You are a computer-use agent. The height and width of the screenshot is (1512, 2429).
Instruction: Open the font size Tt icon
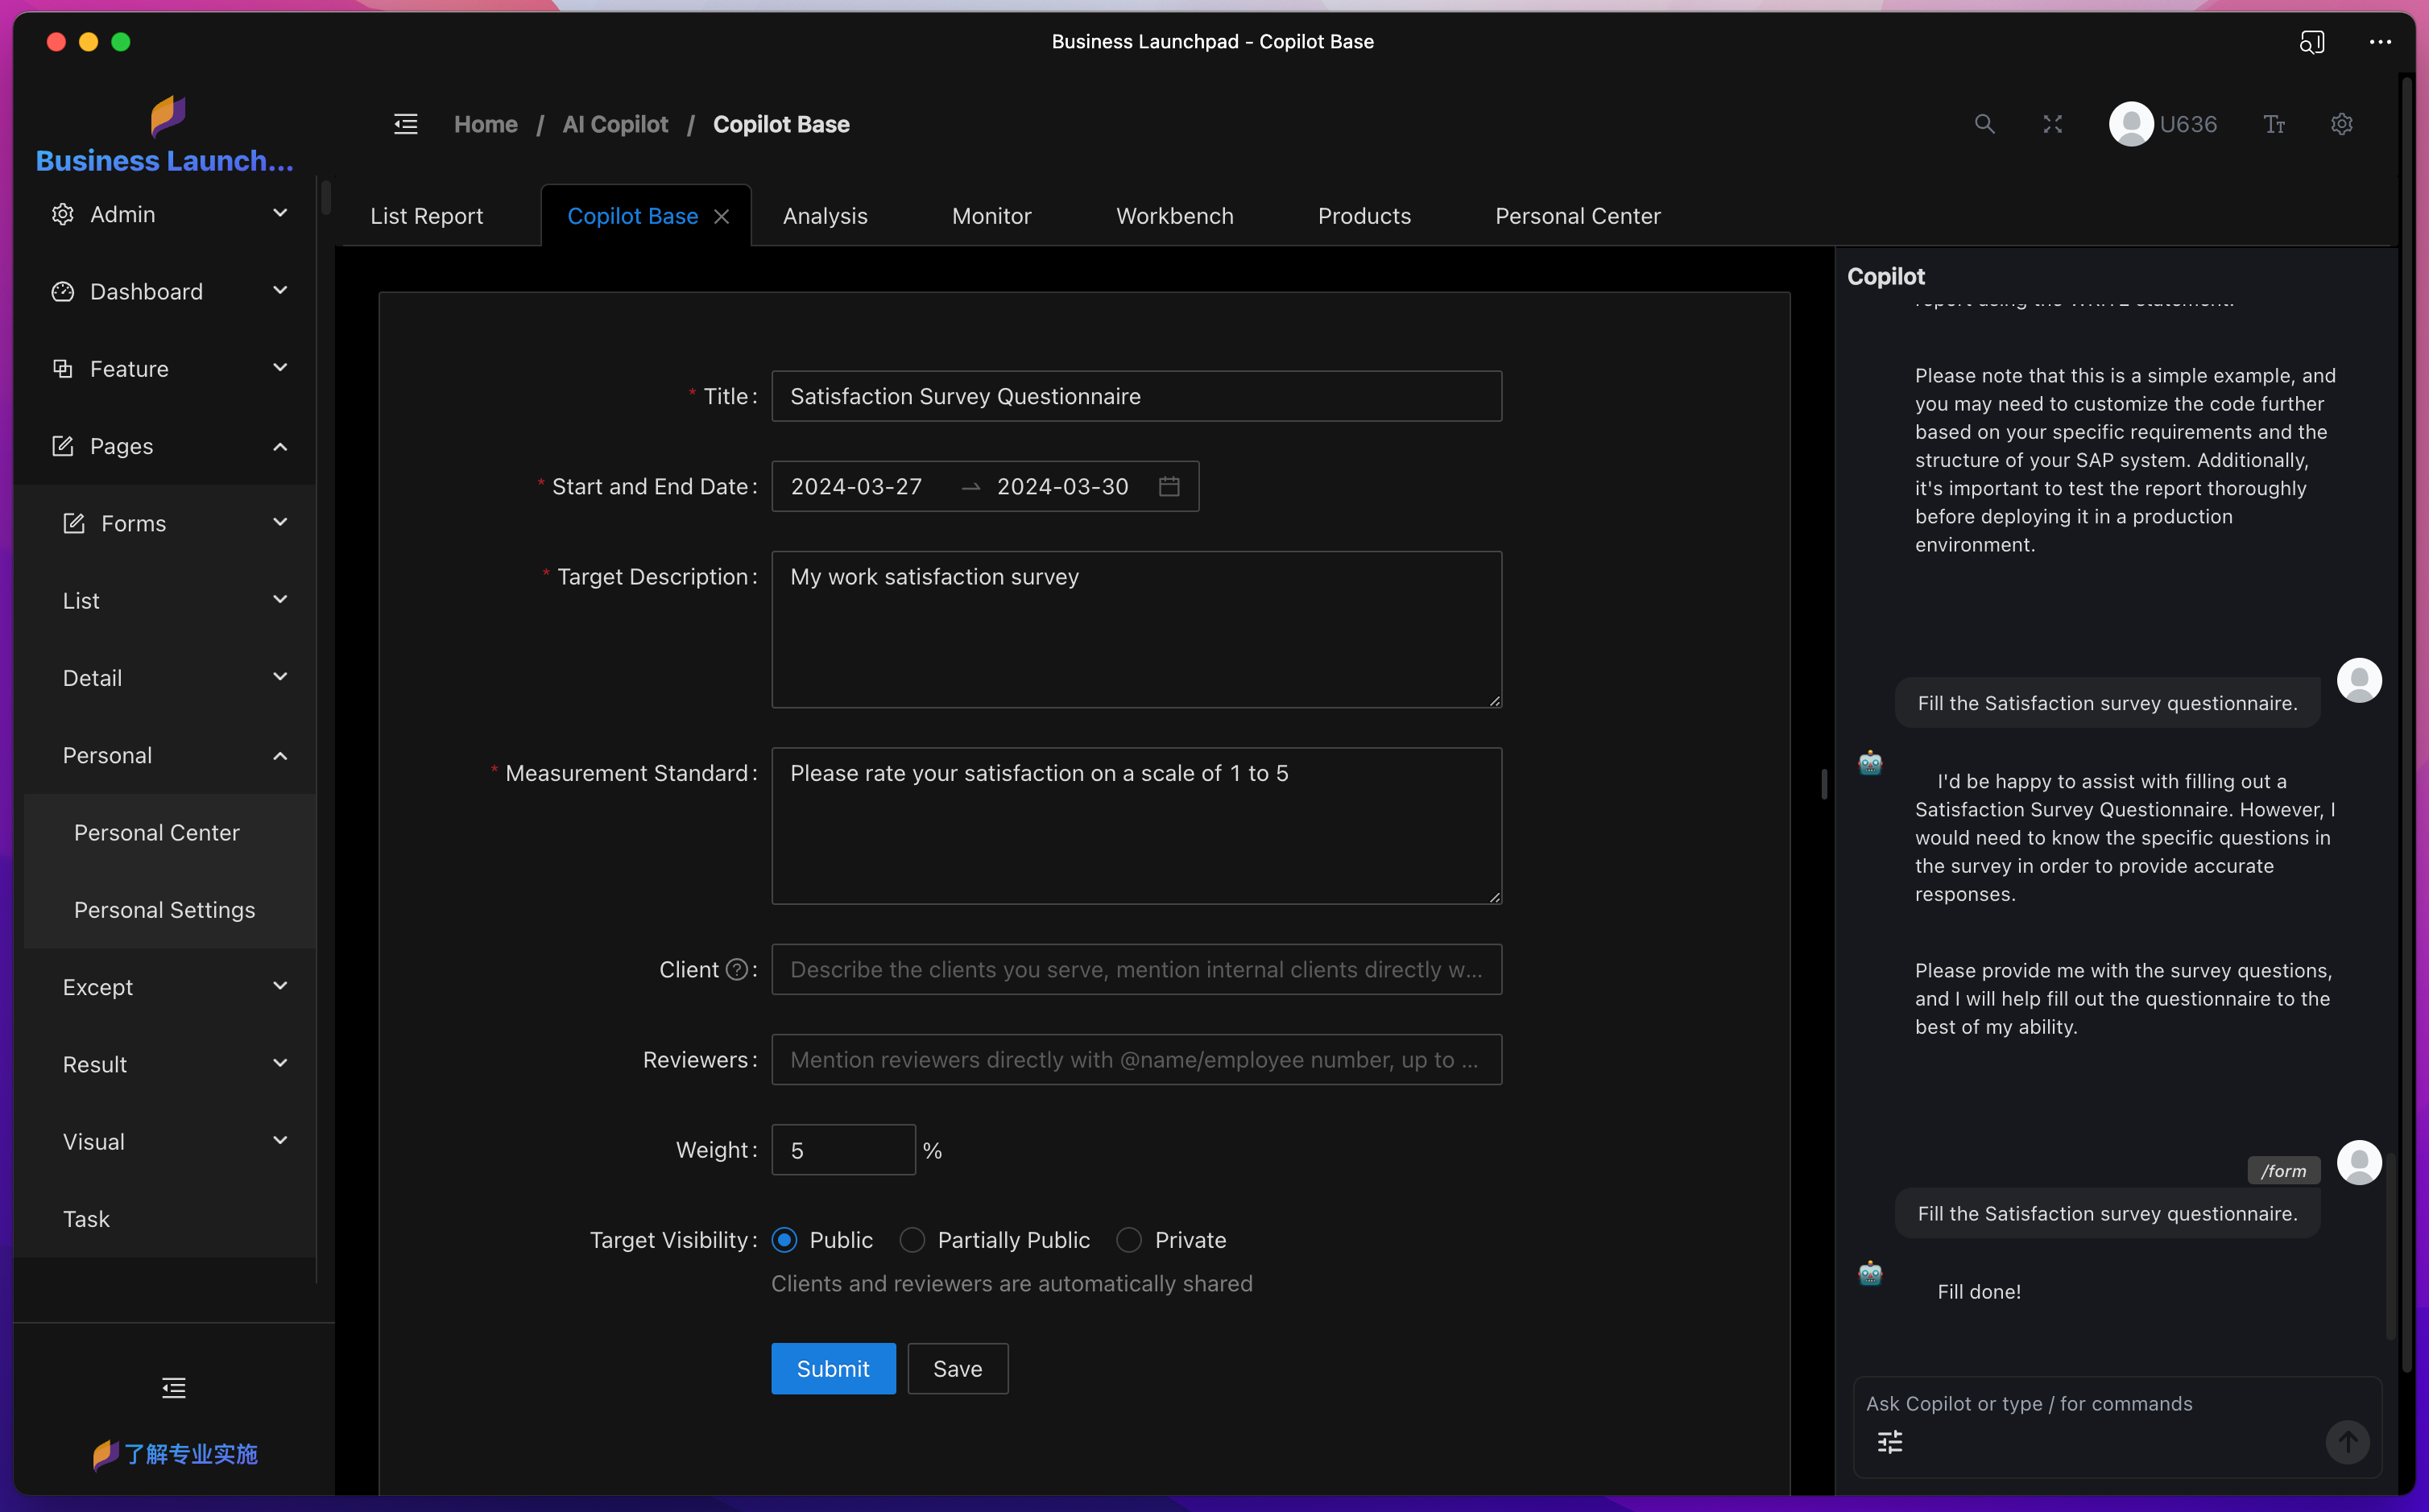click(x=2274, y=124)
